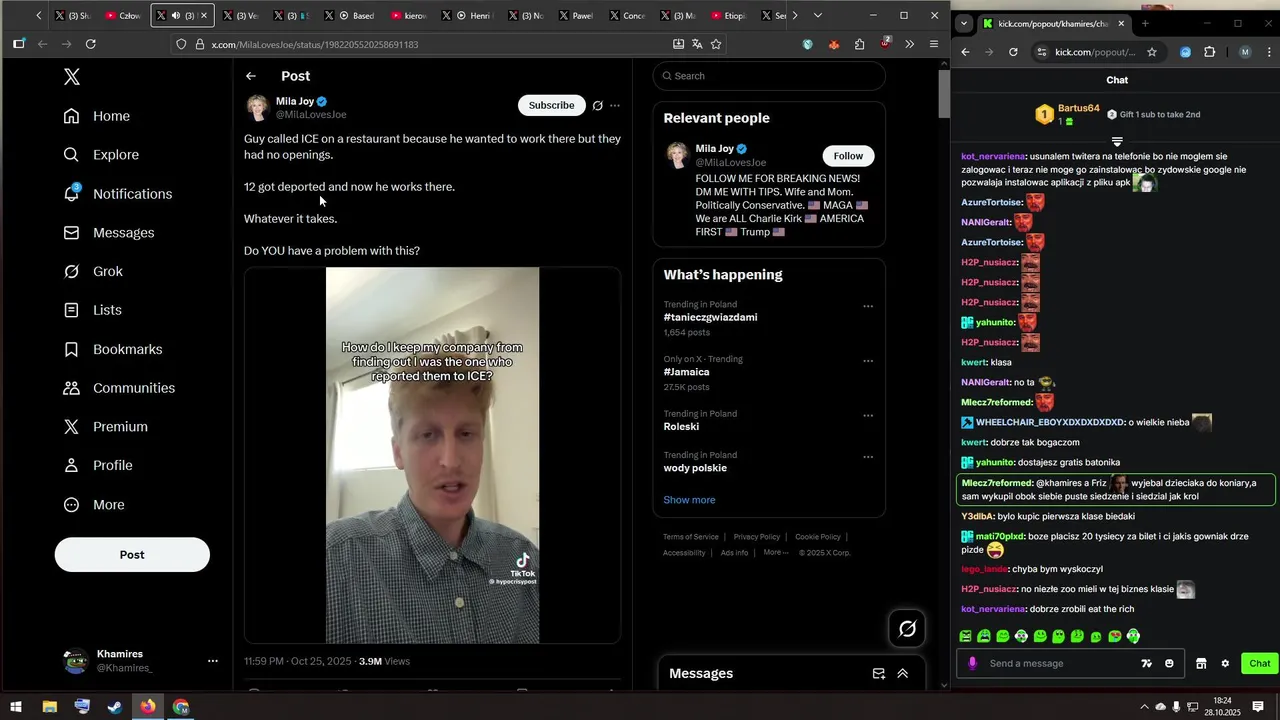Open Communities in sidebar
Image resolution: width=1280 pixels, height=720 pixels.
[119, 388]
